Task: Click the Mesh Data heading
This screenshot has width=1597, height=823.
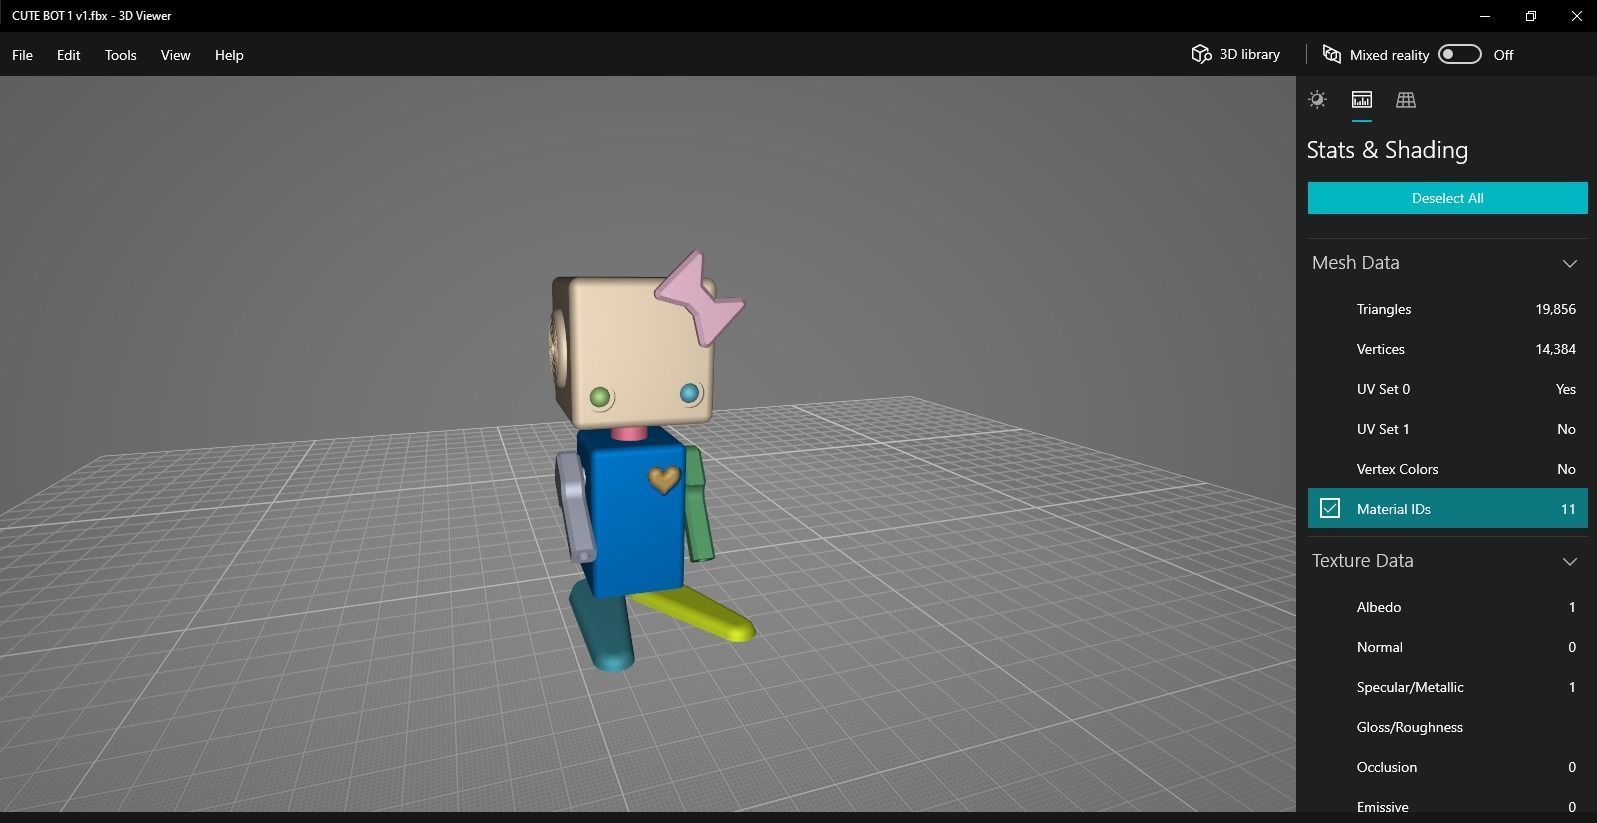Action: (x=1355, y=263)
